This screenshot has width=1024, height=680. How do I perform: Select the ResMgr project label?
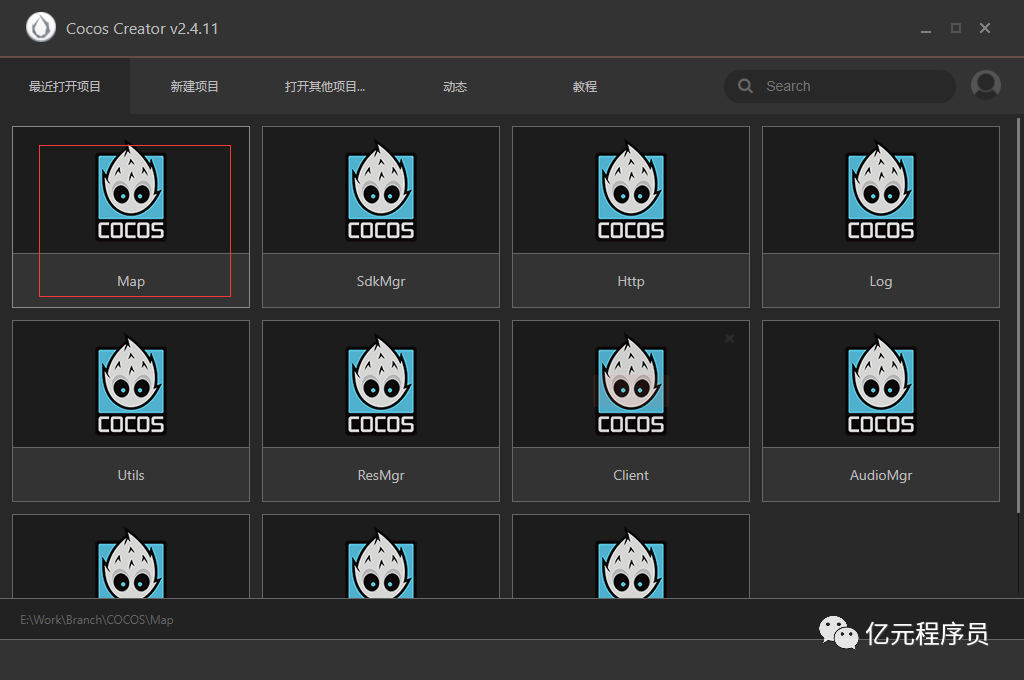[381, 476]
